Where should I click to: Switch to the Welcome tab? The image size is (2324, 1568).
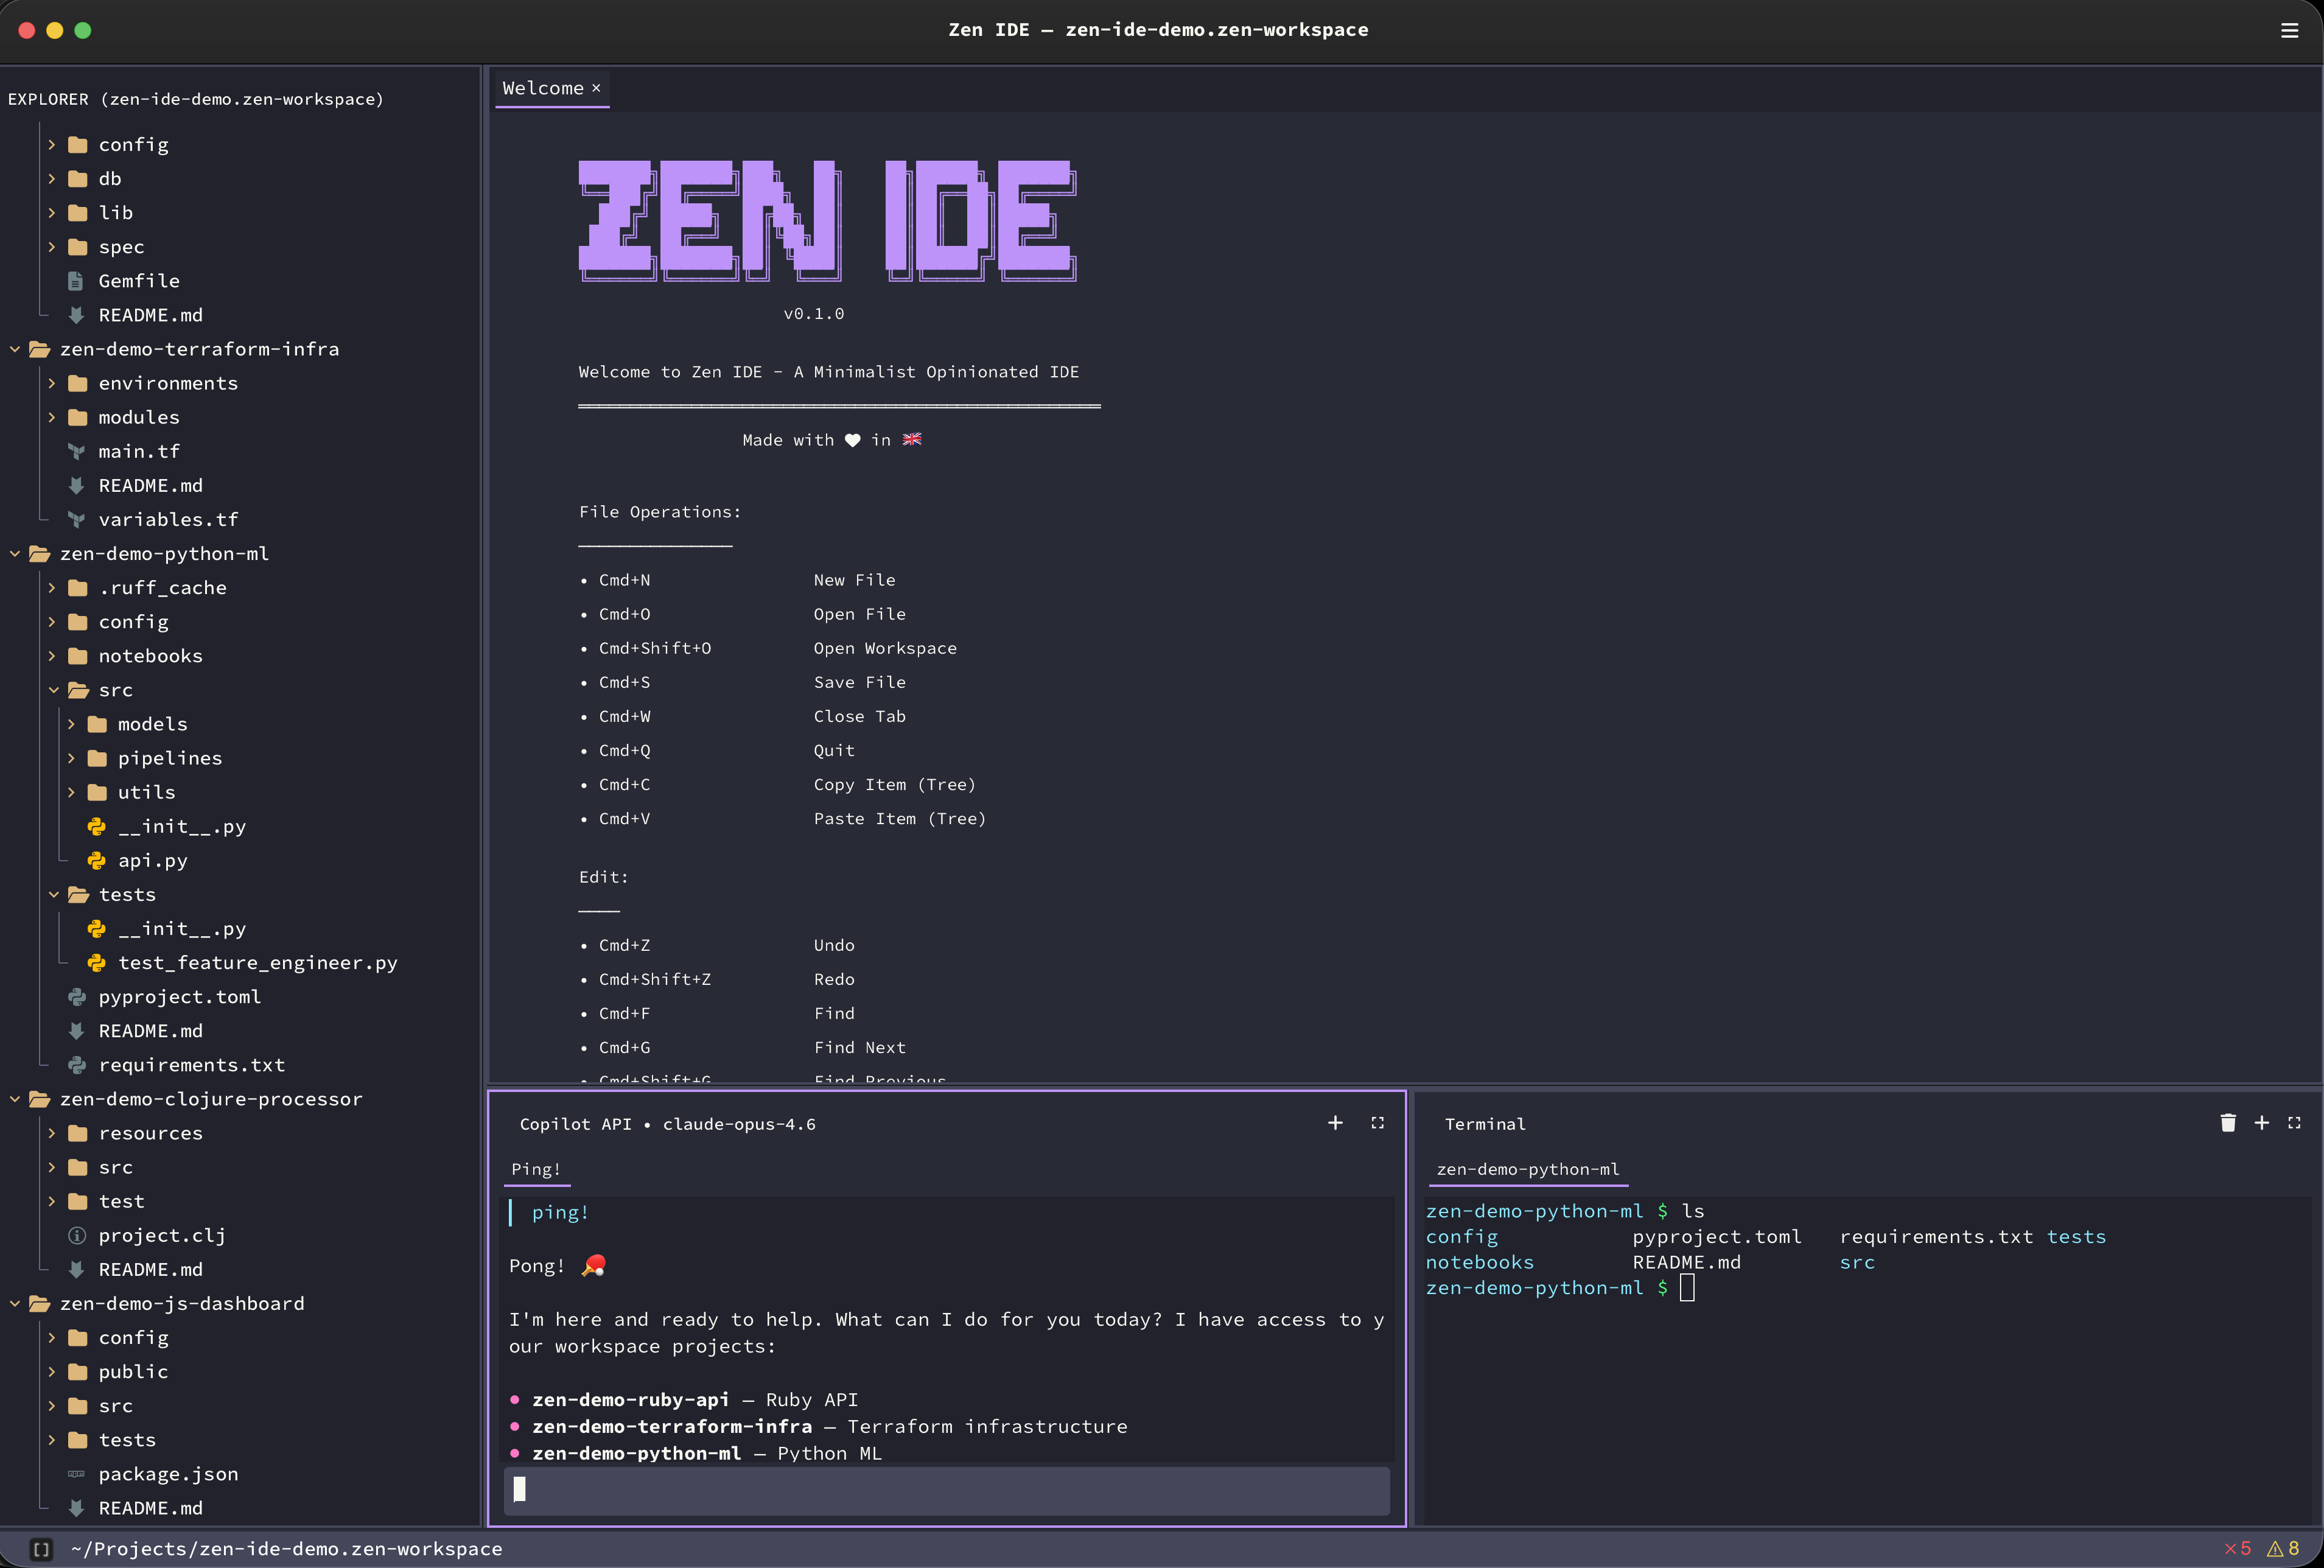(x=543, y=88)
